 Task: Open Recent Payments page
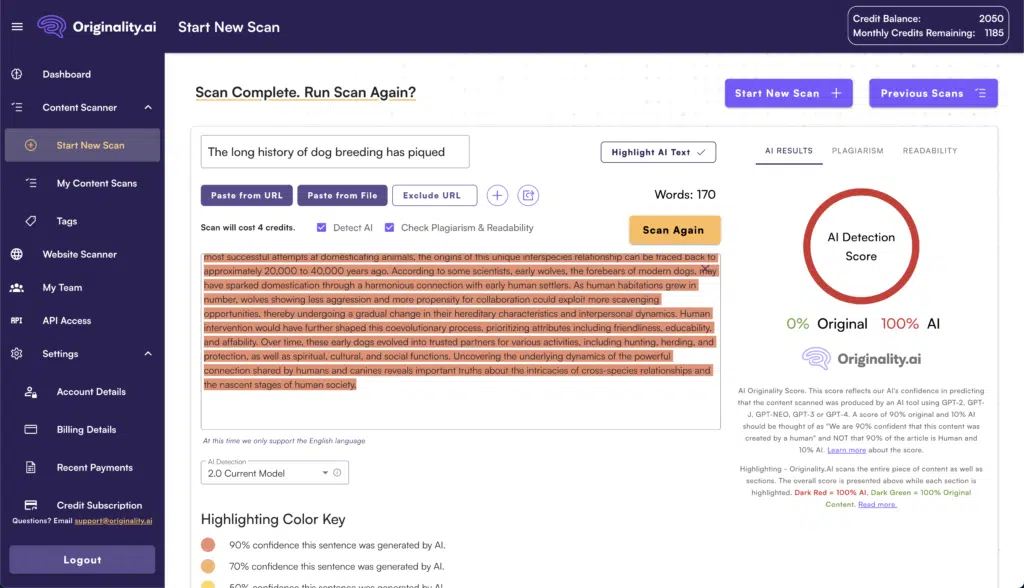click(x=95, y=468)
